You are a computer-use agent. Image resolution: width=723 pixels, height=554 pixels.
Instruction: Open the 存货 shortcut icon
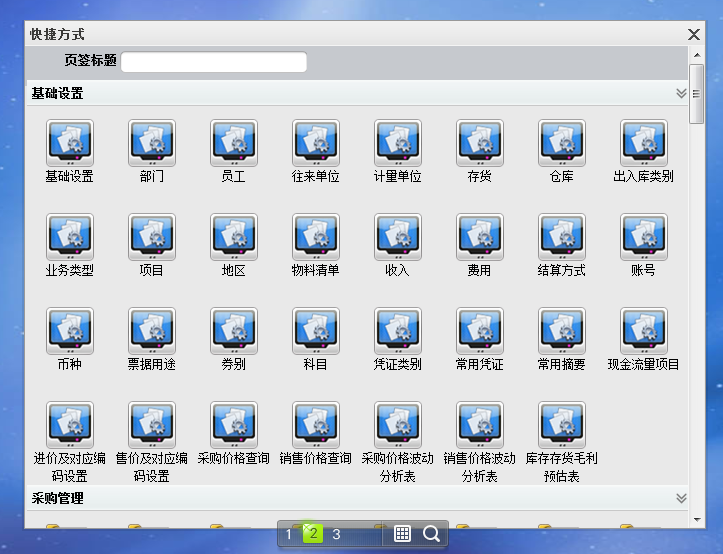click(x=480, y=143)
